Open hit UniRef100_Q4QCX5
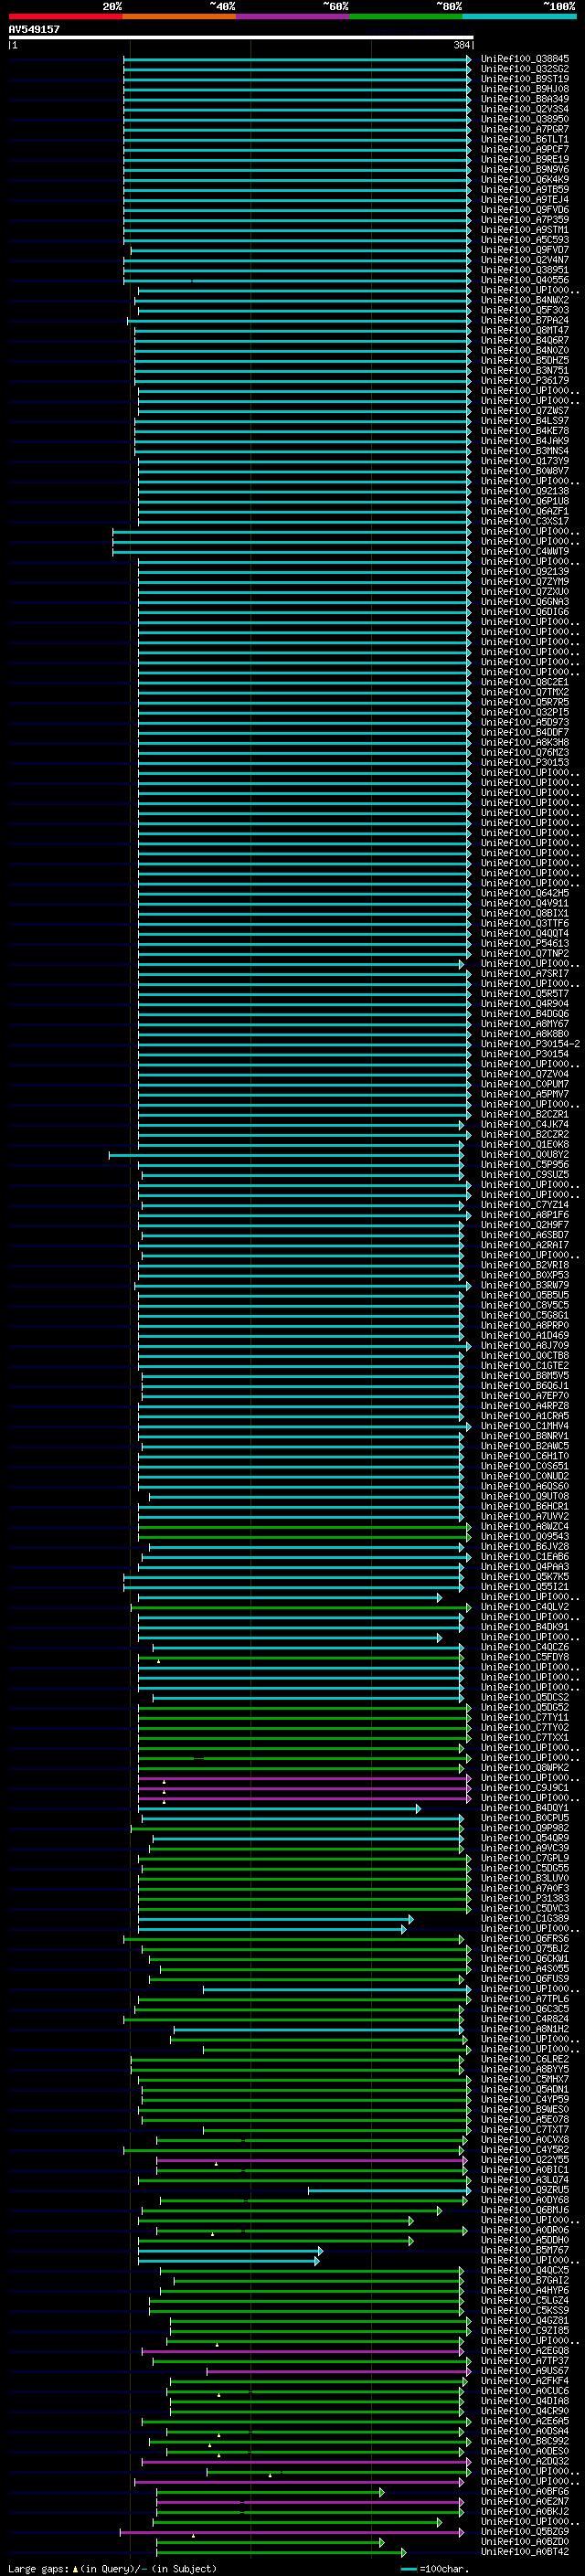Screen dimensions: 585x2576 pyautogui.click(x=524, y=2271)
